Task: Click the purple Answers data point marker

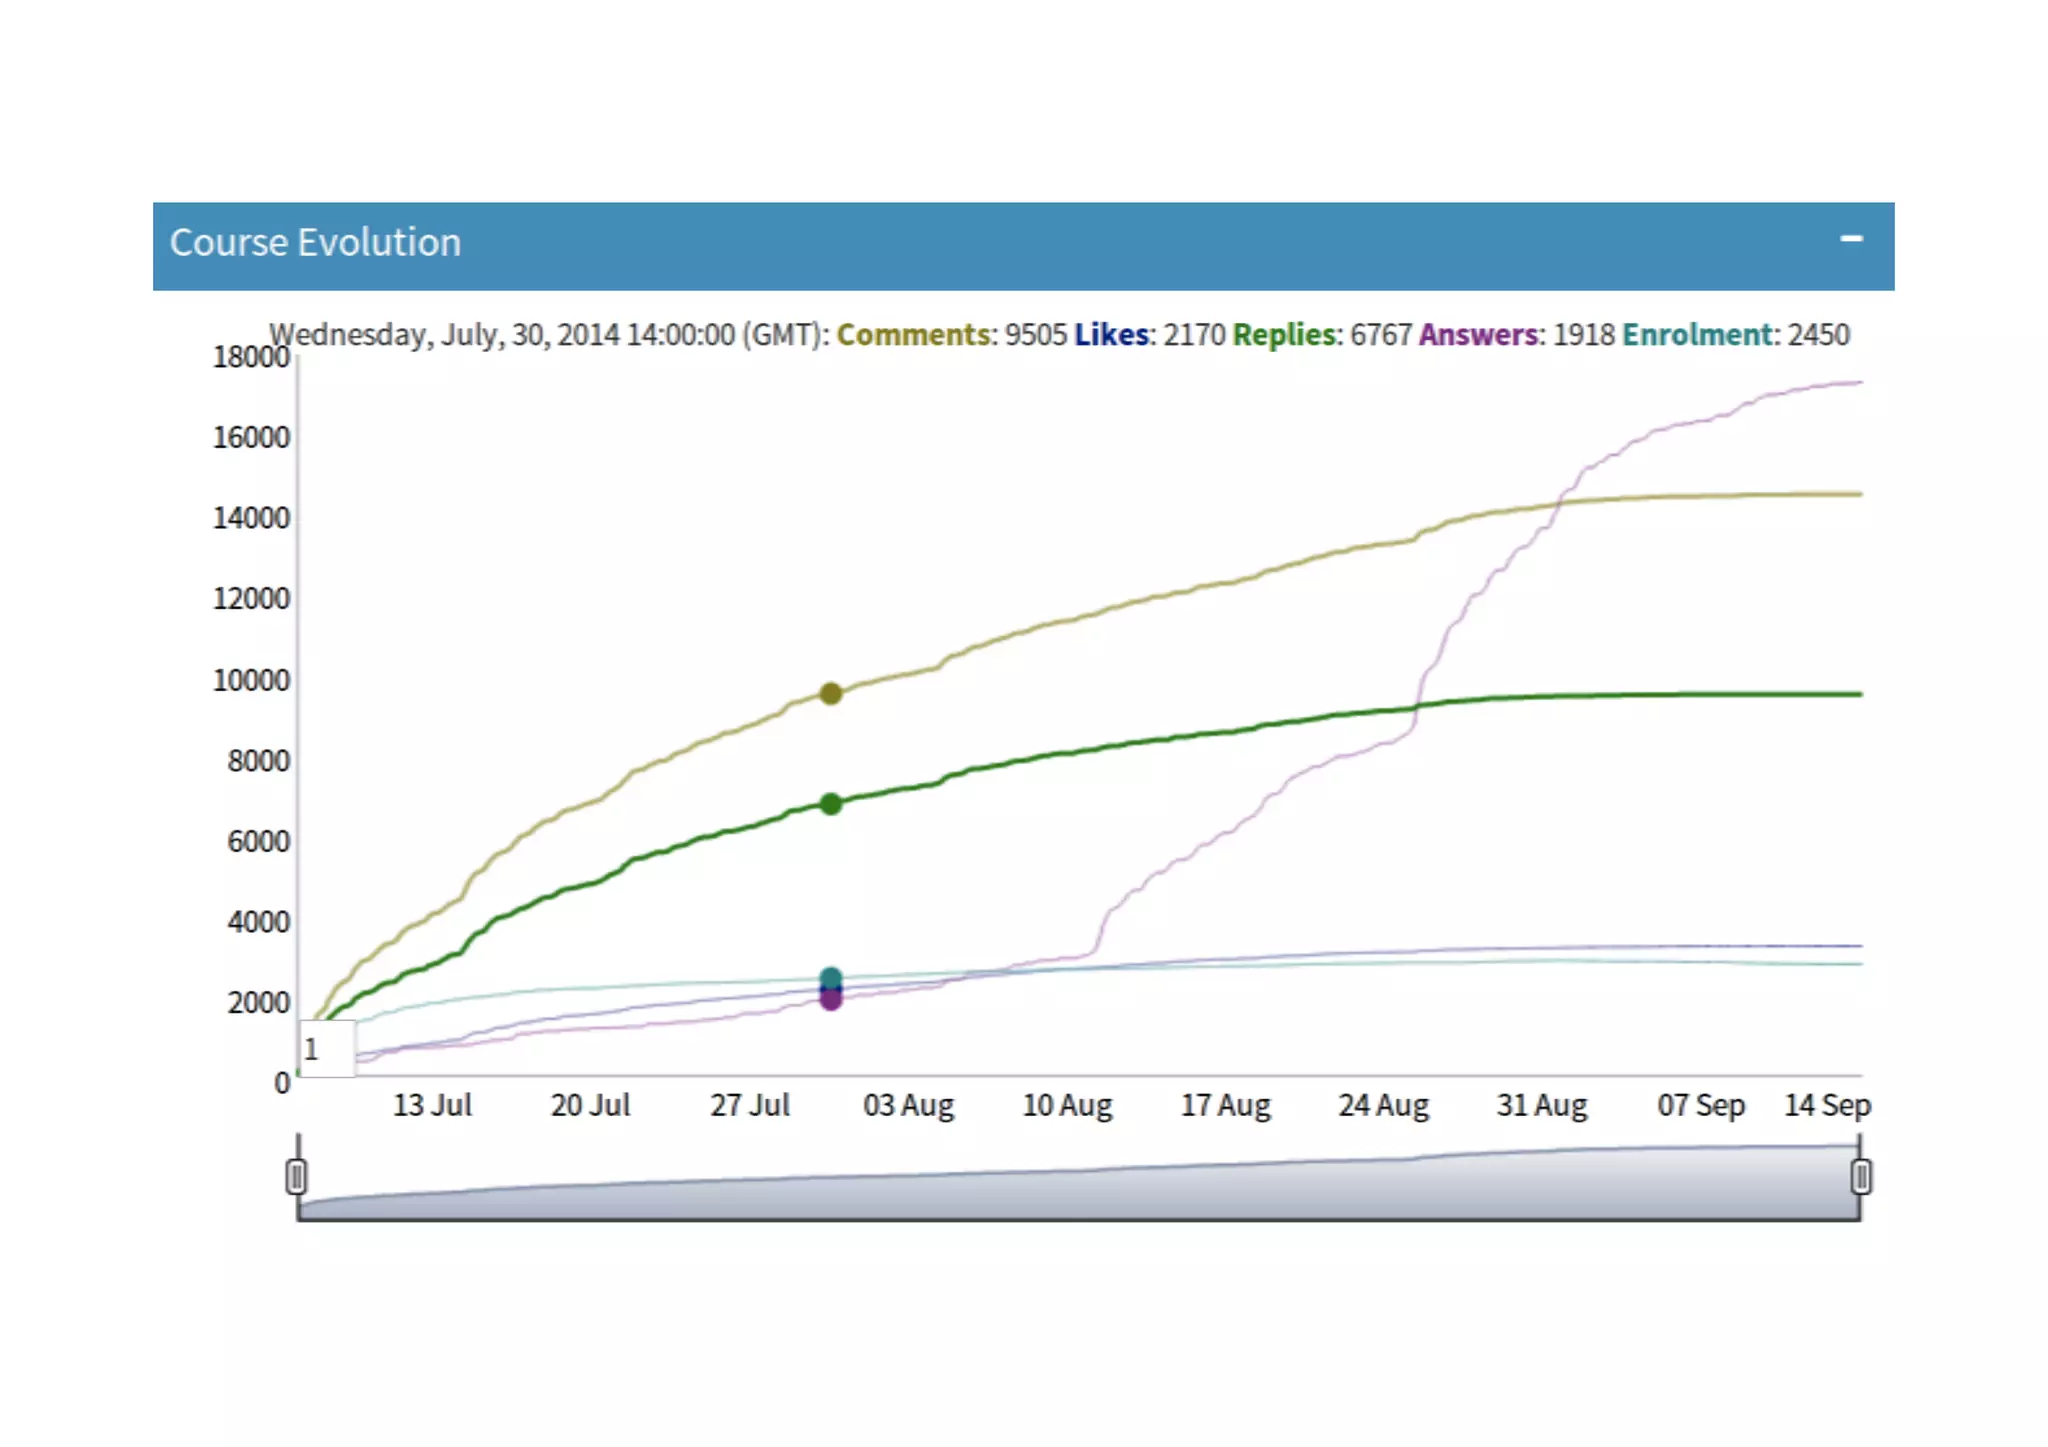Action: pos(830,999)
